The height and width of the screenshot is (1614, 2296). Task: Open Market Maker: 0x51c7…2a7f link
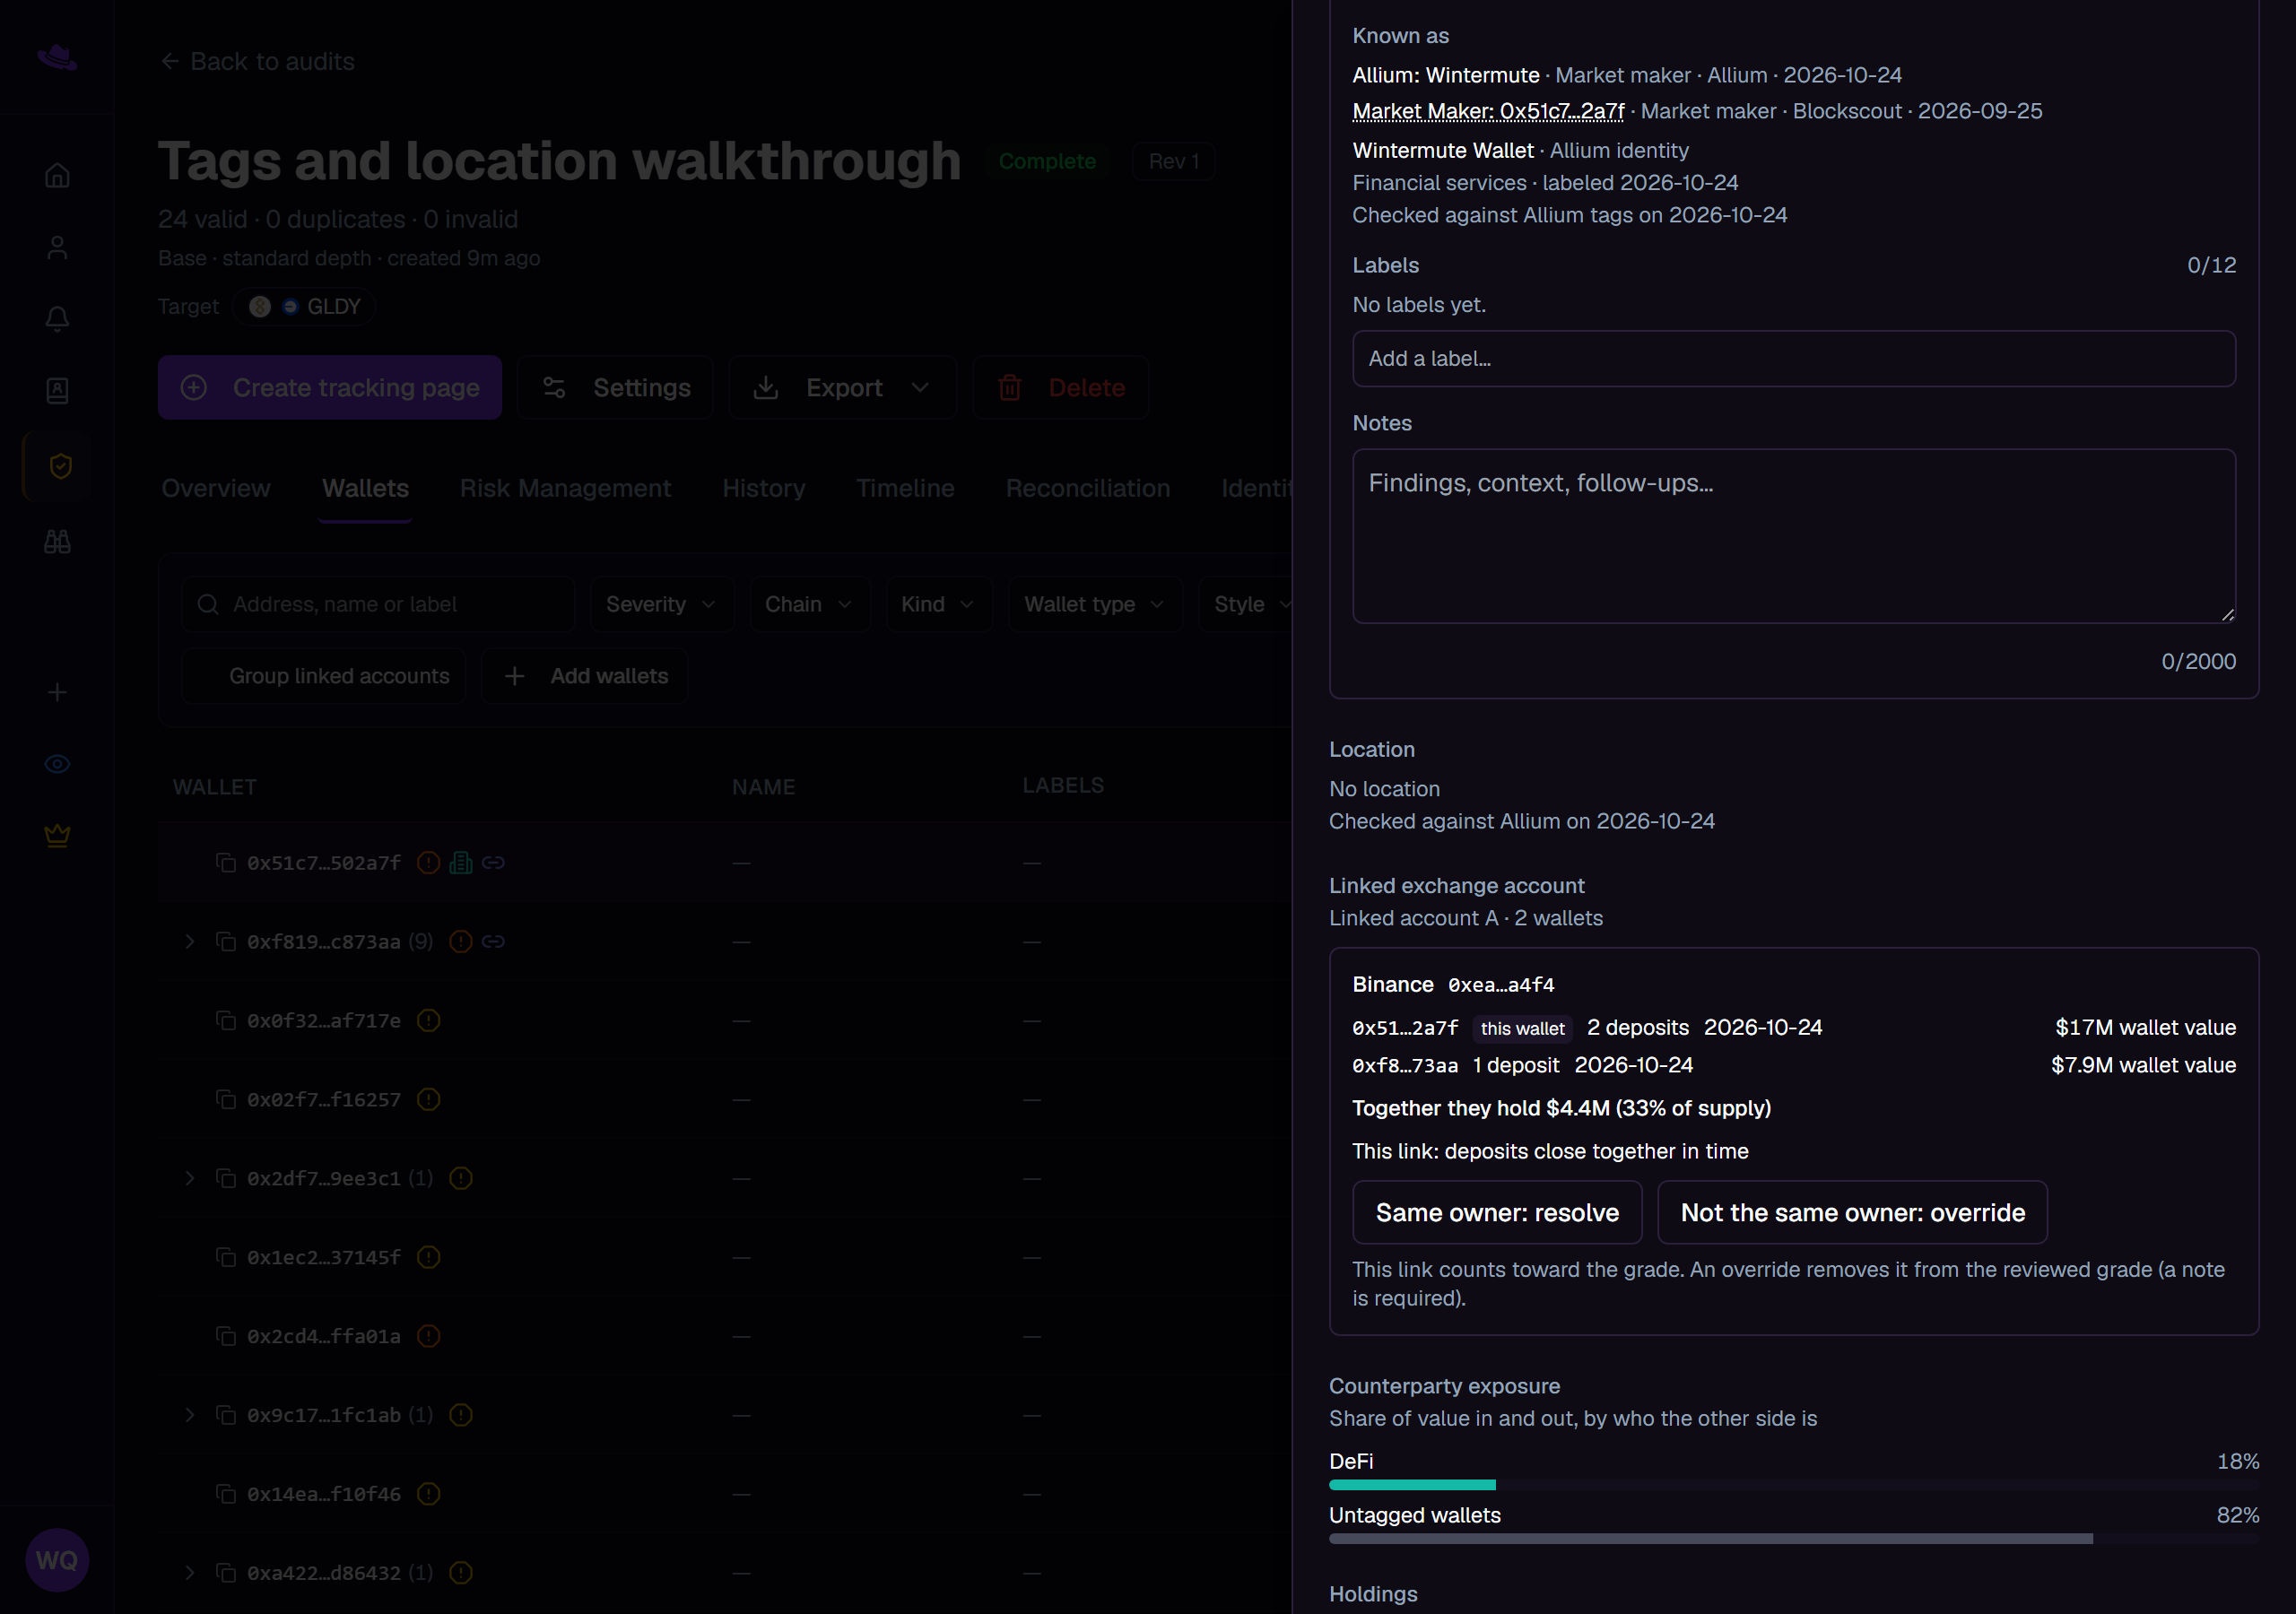click(x=1488, y=111)
